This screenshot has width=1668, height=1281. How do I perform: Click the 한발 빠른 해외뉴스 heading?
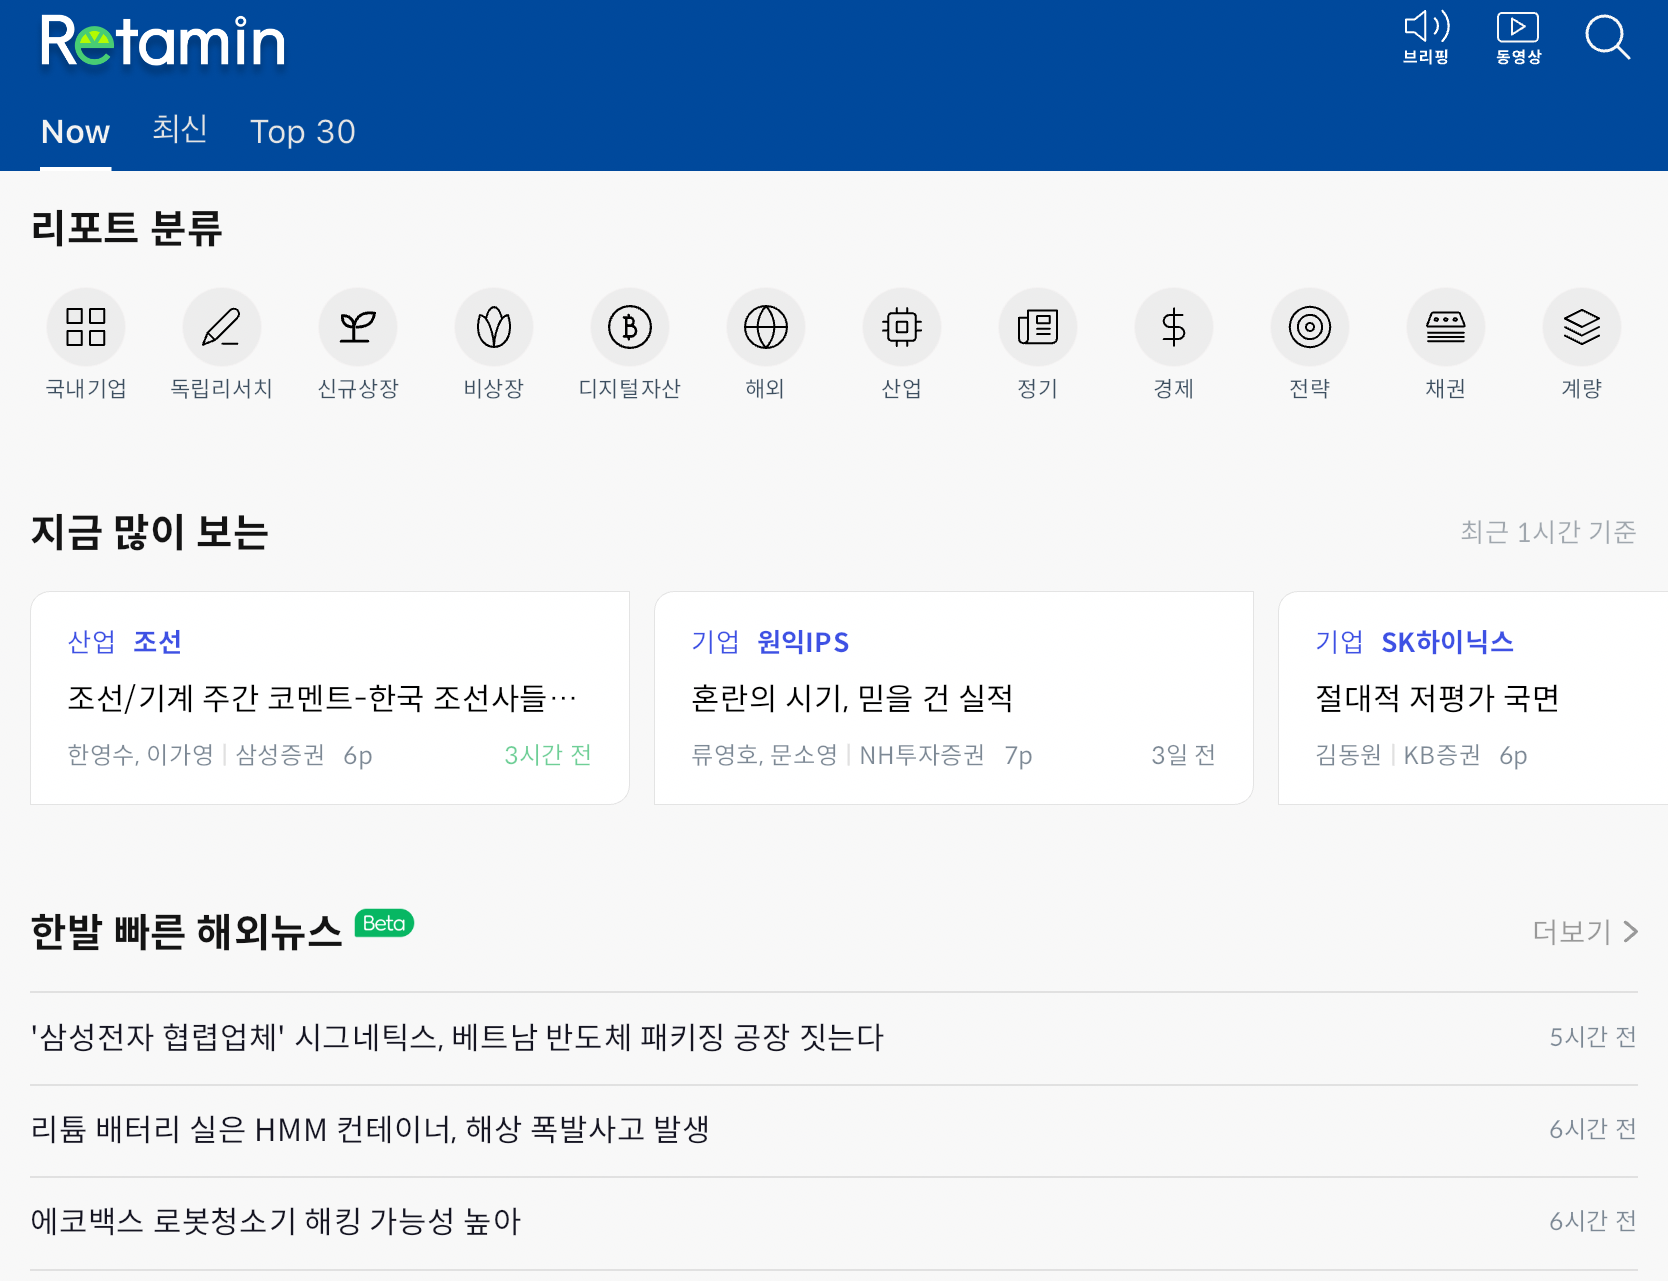pyautogui.click(x=186, y=932)
